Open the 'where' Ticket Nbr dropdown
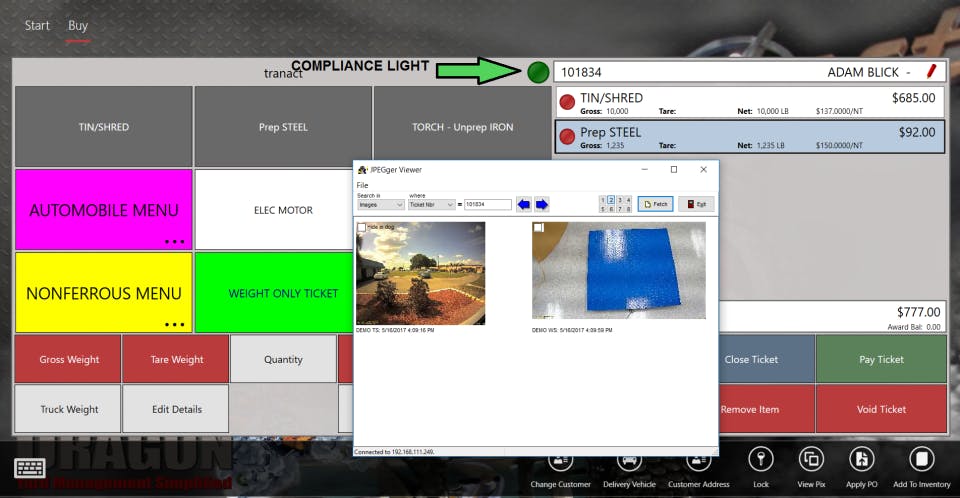 click(431, 205)
